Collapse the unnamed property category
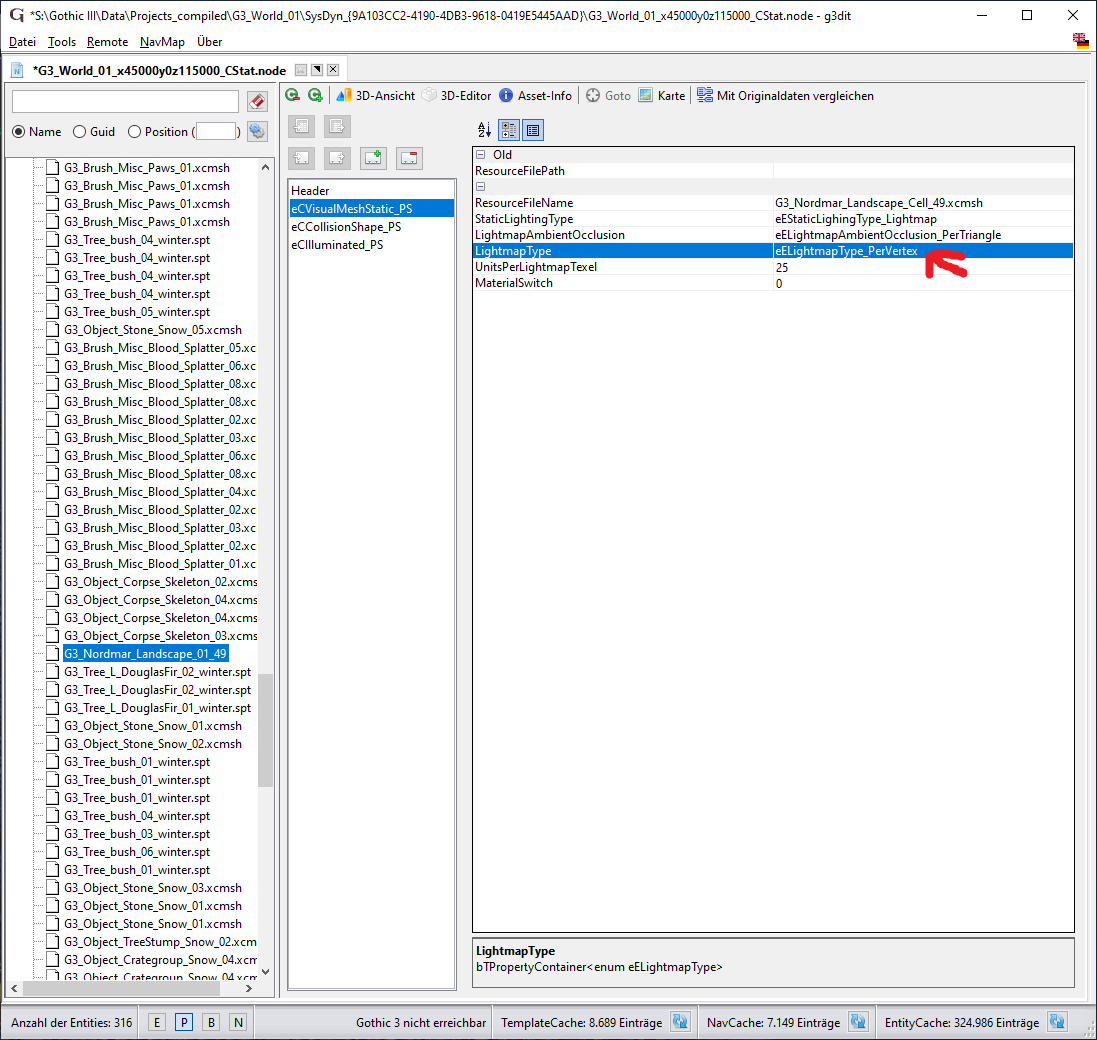The image size is (1097, 1040). tap(481, 187)
